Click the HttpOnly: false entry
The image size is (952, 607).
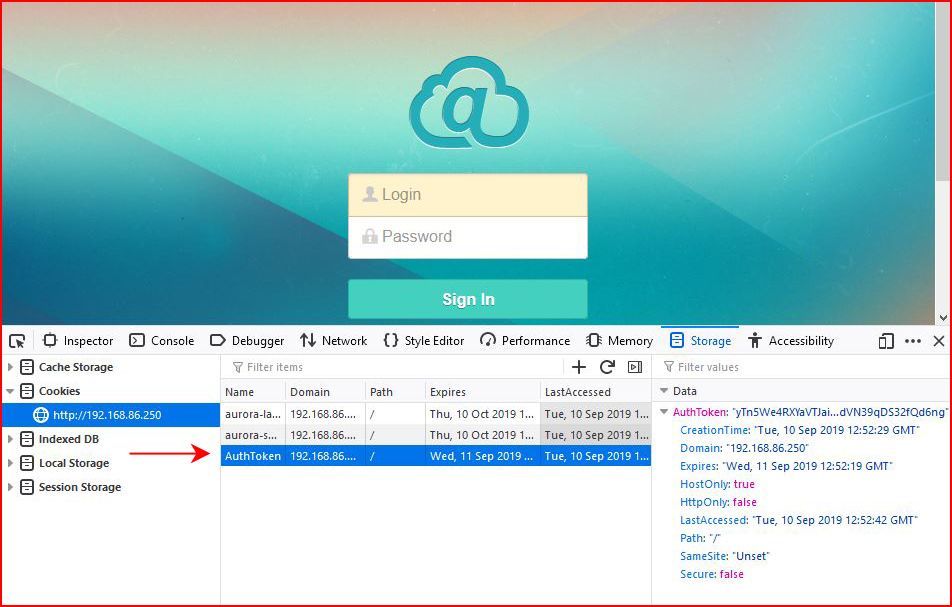click(718, 502)
